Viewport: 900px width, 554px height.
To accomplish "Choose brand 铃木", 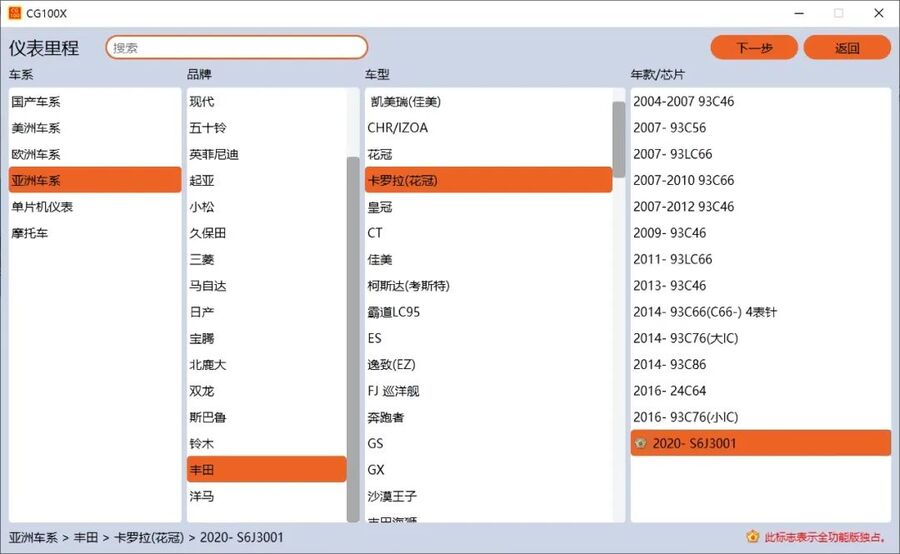I will (266, 443).
